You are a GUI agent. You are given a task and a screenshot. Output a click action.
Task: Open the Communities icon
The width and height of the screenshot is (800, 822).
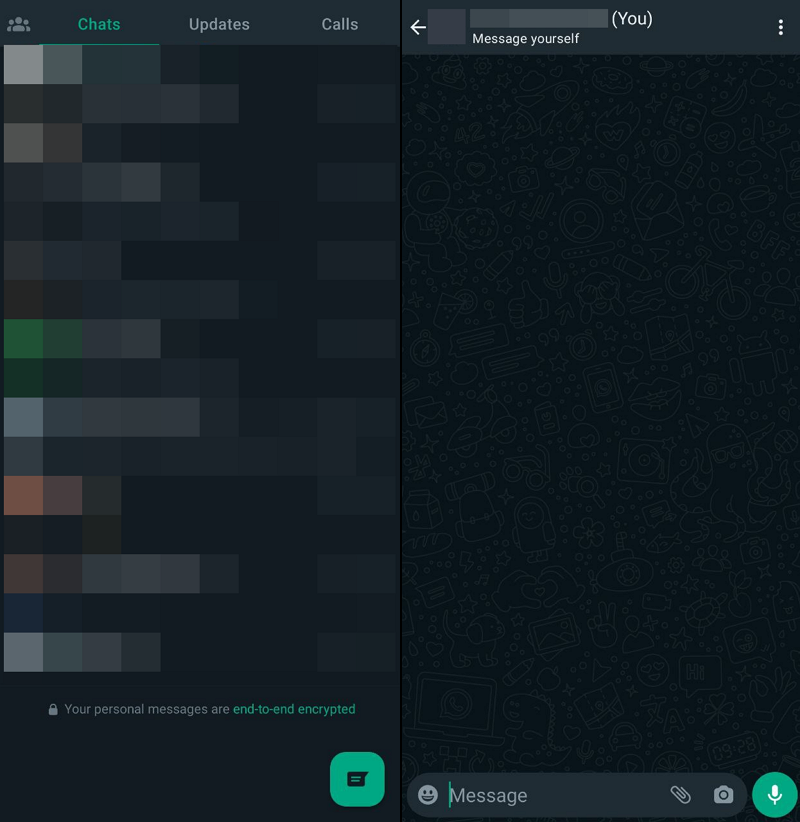tap(18, 24)
